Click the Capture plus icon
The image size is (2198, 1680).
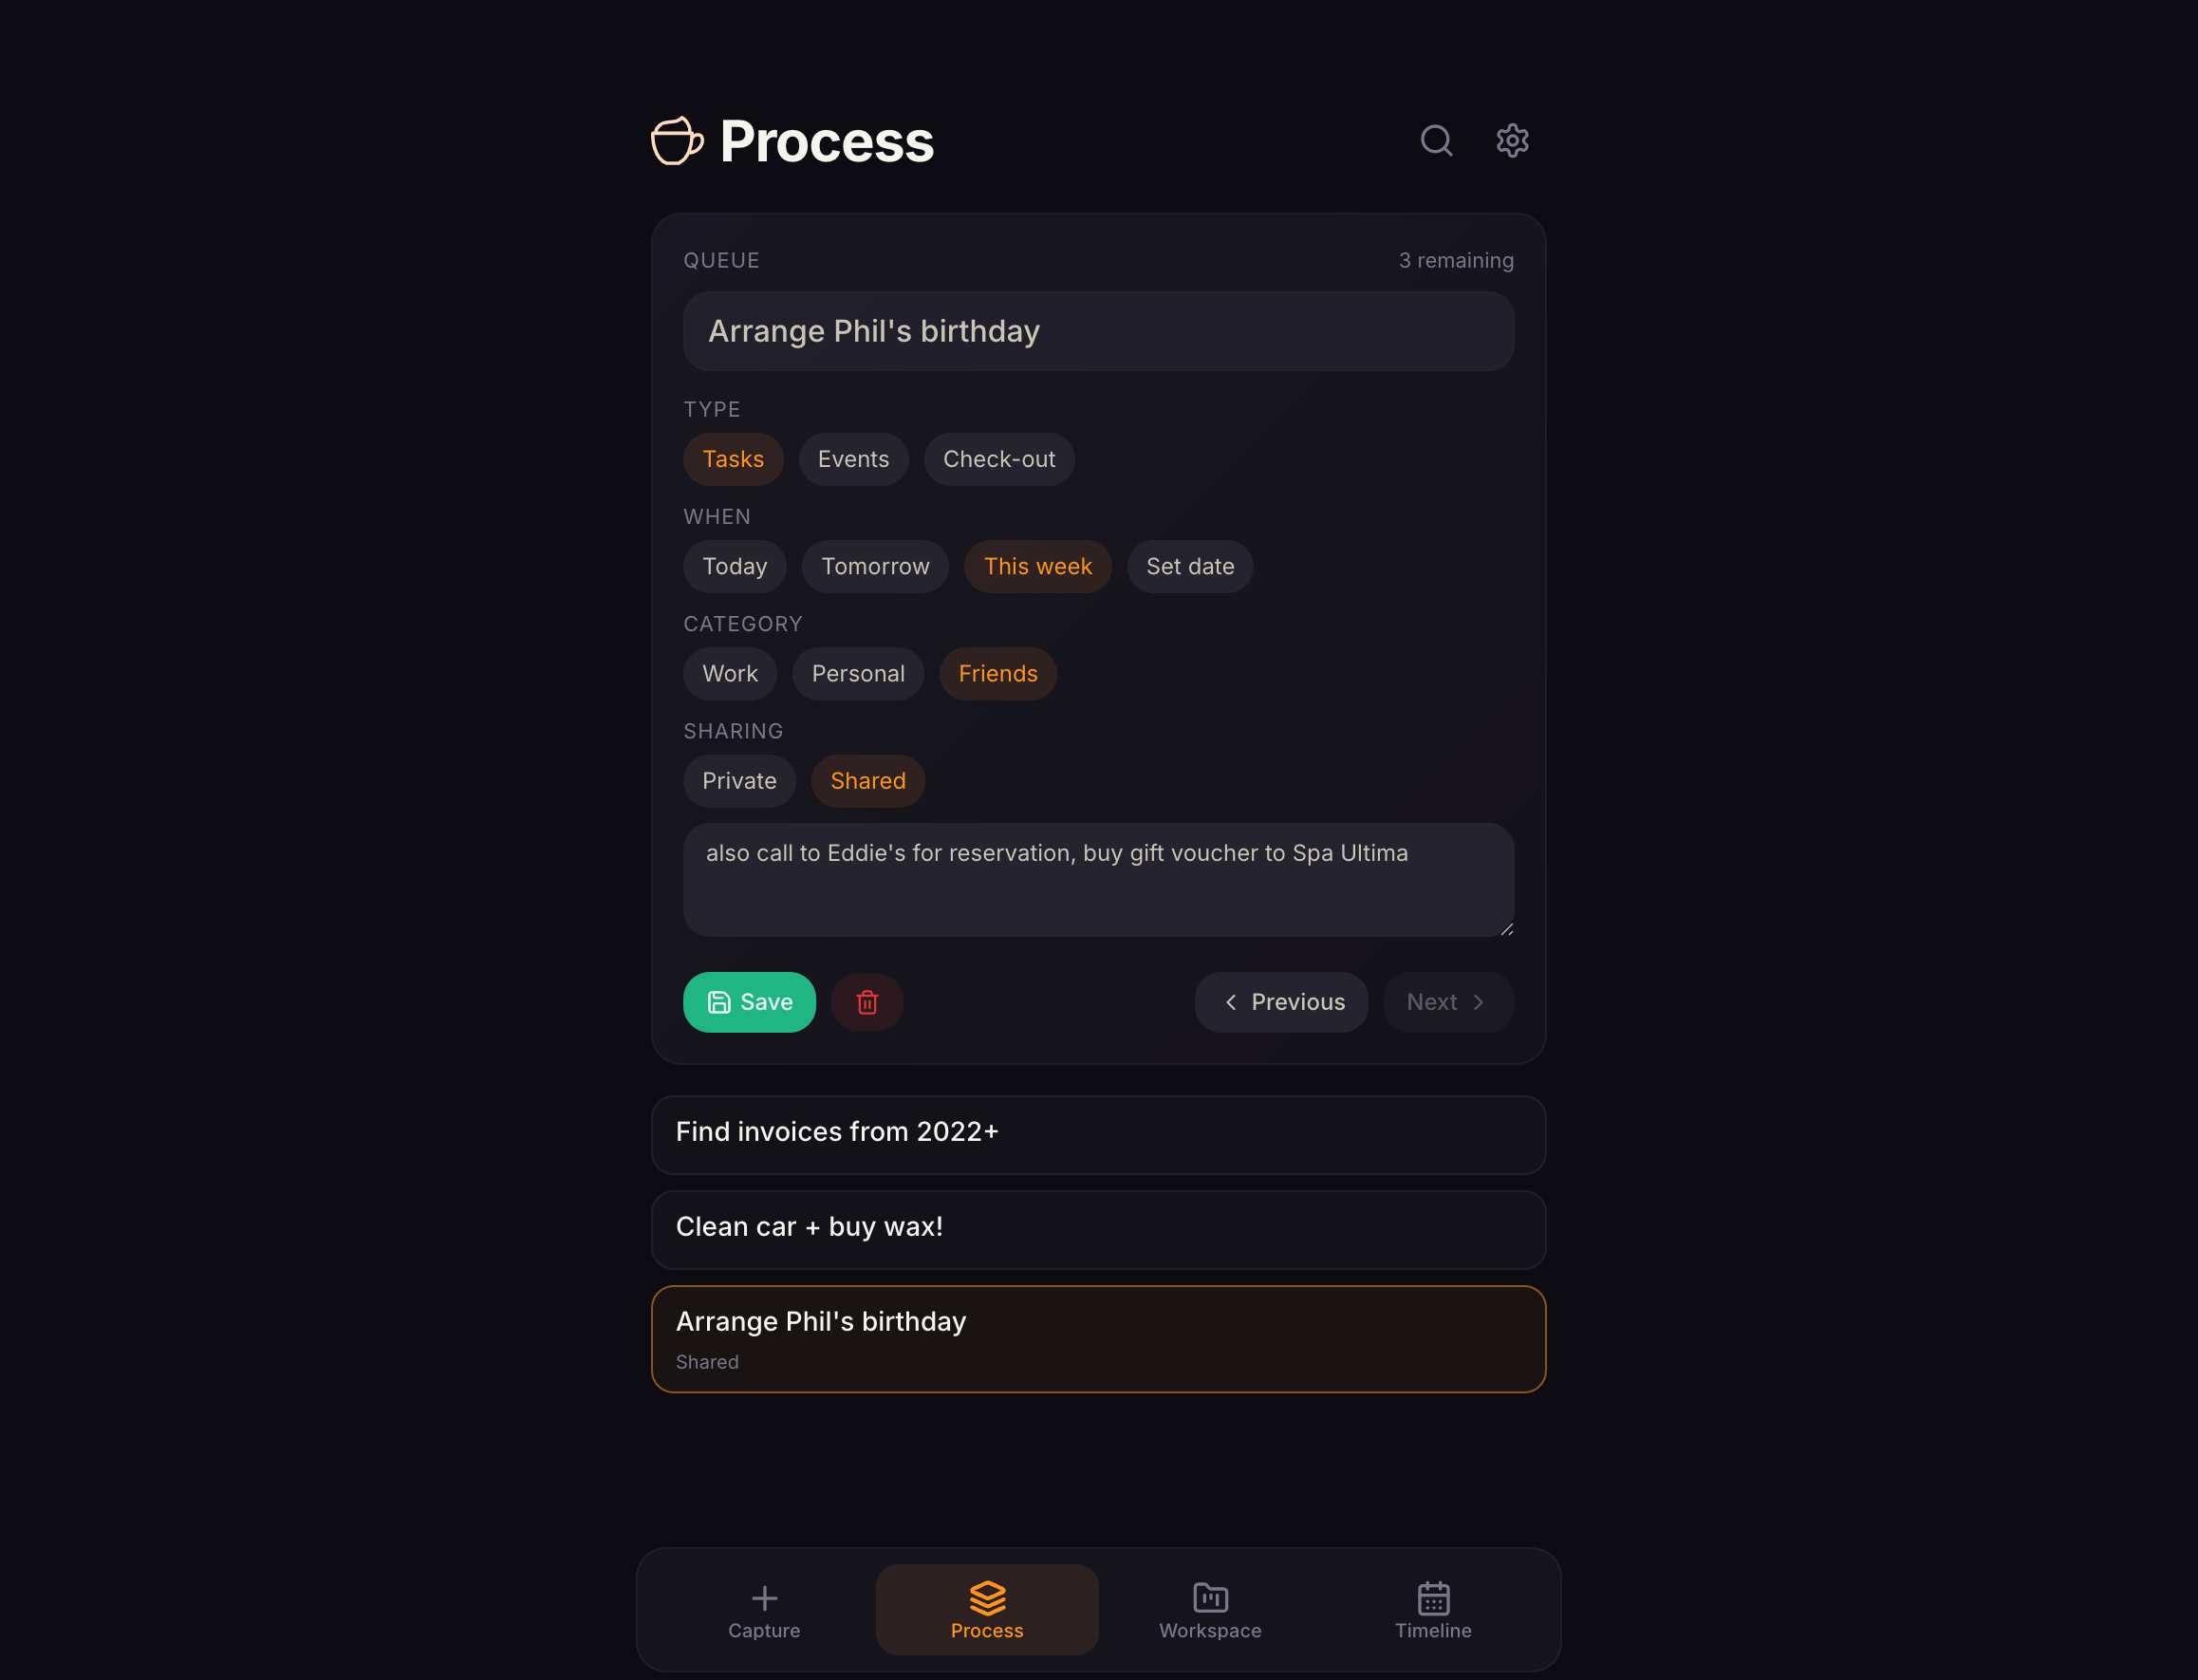coord(764,1598)
